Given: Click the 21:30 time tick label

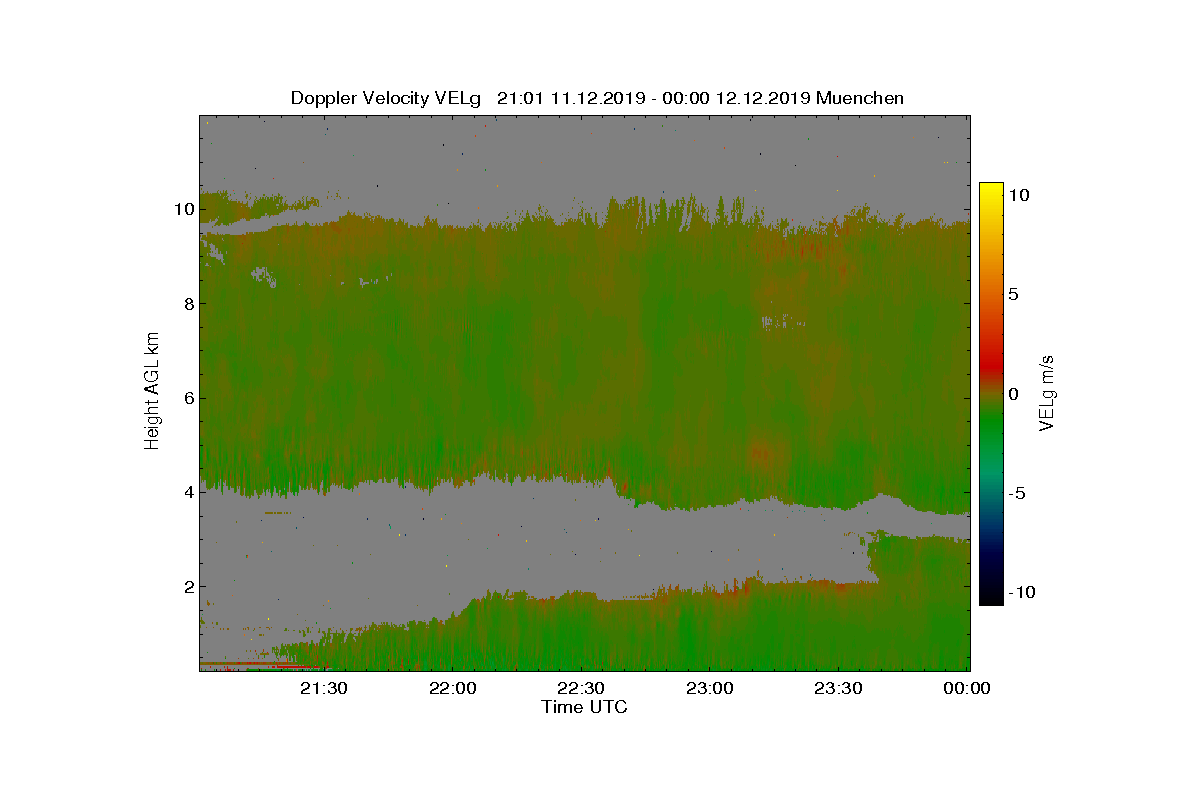Looking at the screenshot, I should point(323,689).
